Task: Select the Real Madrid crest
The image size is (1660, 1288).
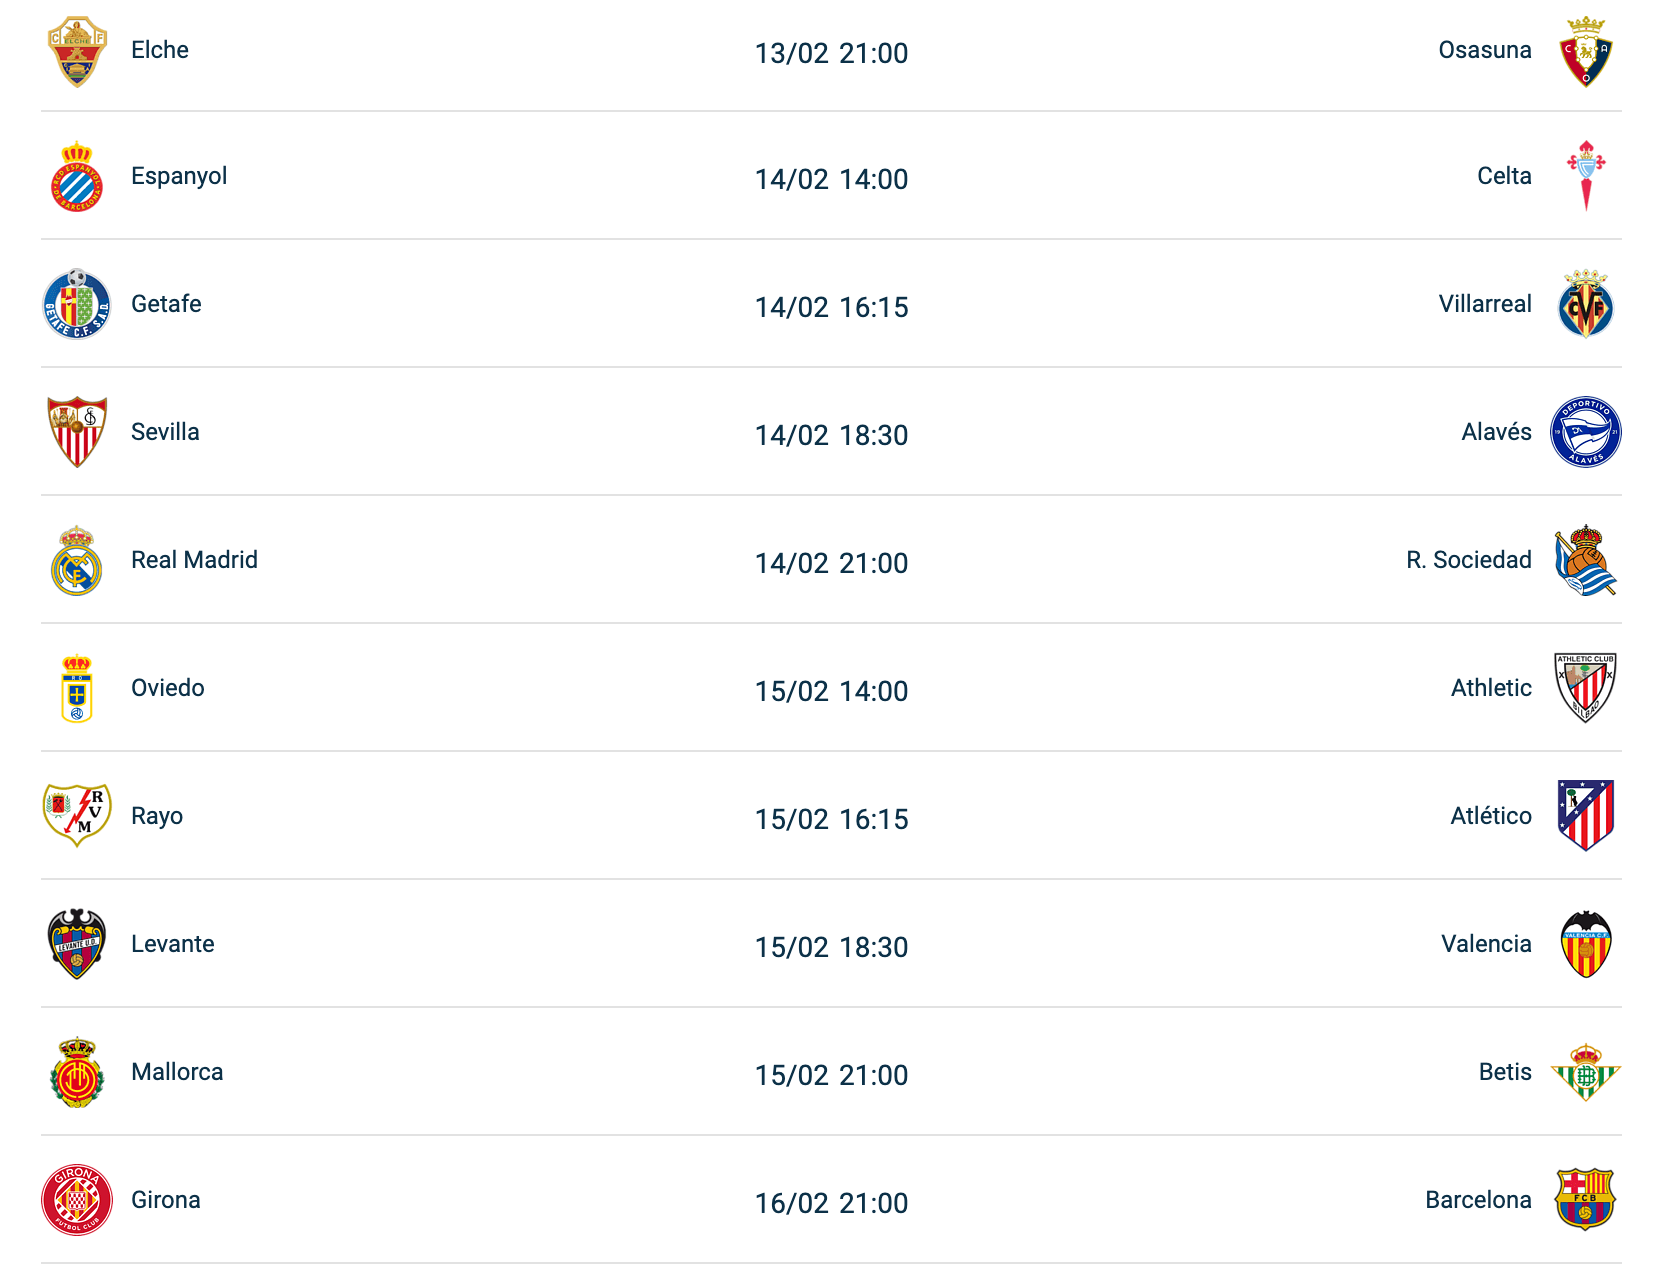Action: pyautogui.click(x=77, y=561)
